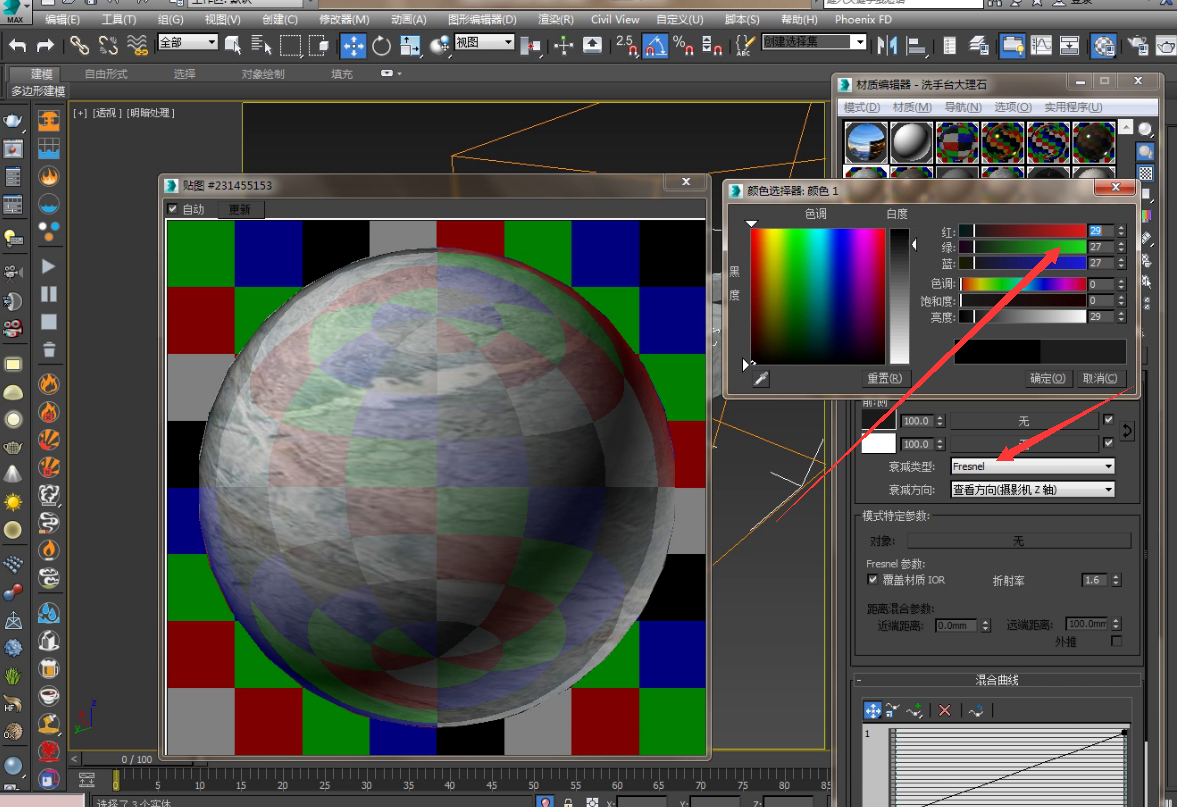Image resolution: width=1177 pixels, height=807 pixels.
Task: Select move-point tool in mix curve toolbar
Action: tap(872, 710)
